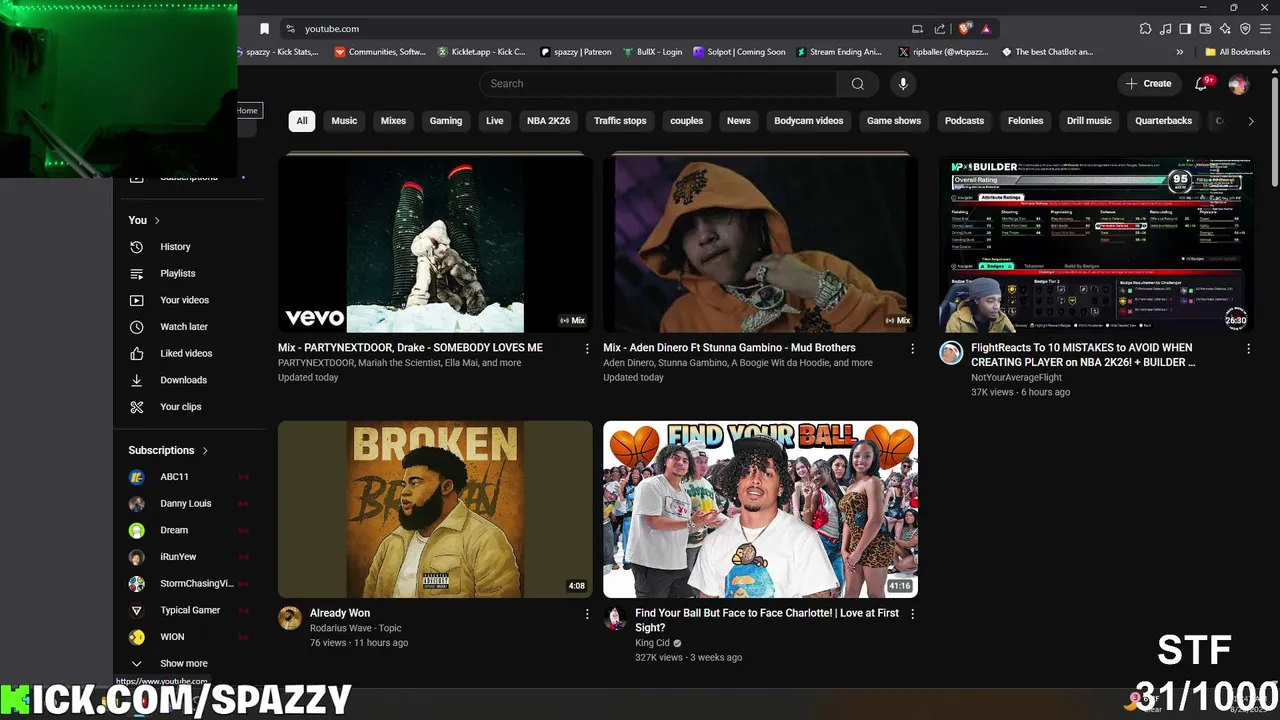This screenshot has height=720, width=1280.
Task: Open Danny Louis subscription channel
Action: [188, 504]
